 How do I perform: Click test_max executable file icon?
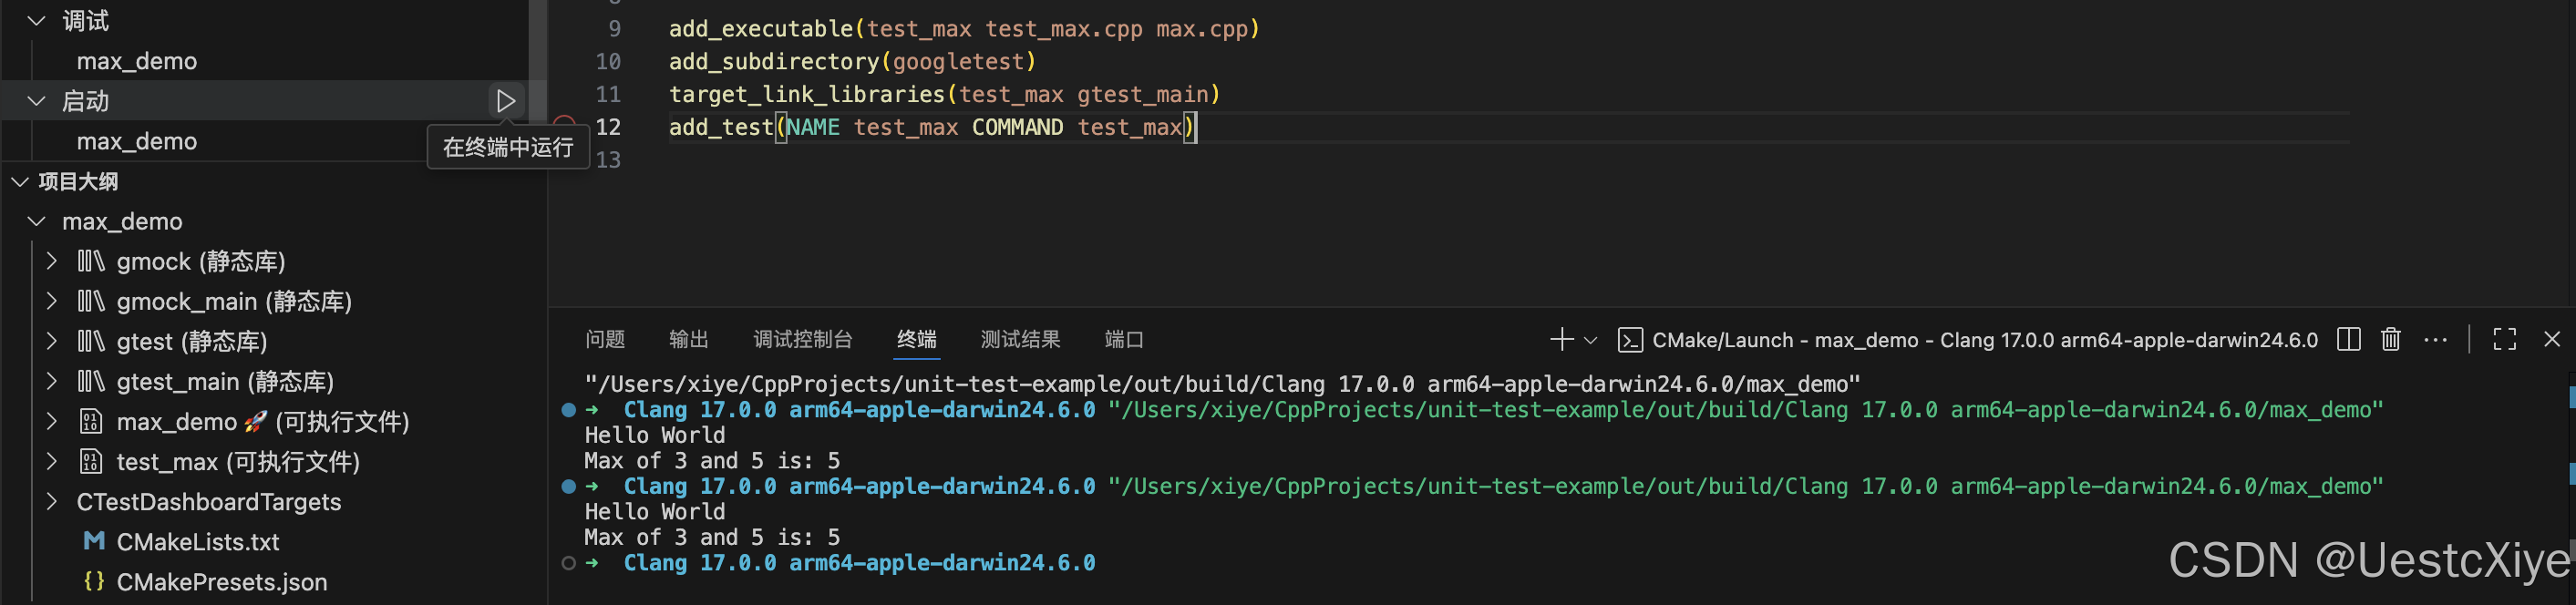[x=91, y=462]
